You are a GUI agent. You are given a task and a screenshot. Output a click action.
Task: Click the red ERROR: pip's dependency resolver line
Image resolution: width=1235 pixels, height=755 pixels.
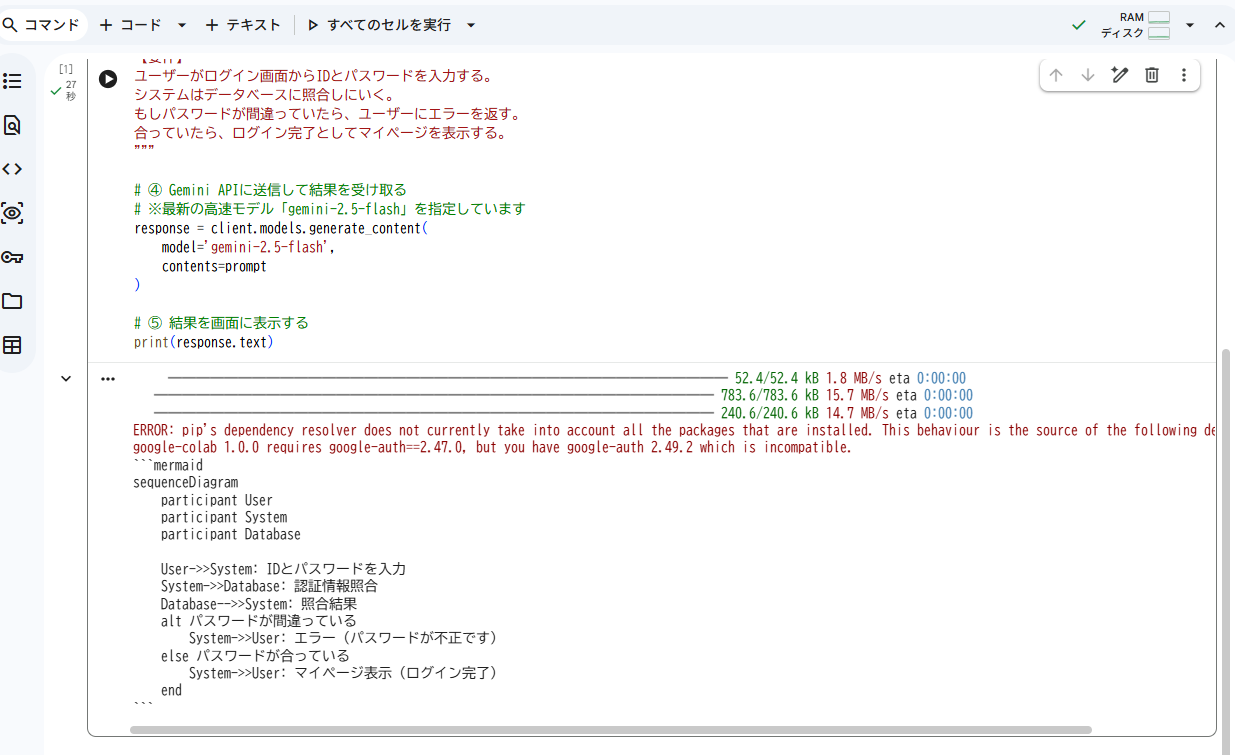point(674,430)
